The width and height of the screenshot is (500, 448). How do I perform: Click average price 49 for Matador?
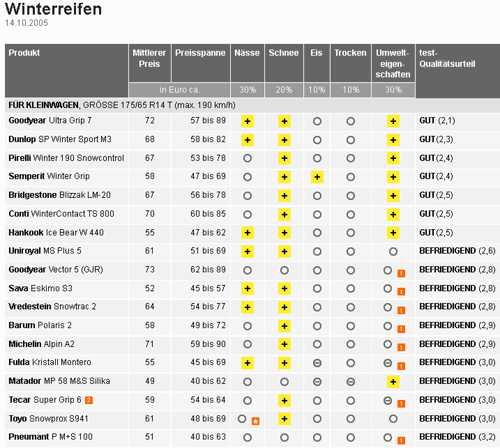click(150, 381)
